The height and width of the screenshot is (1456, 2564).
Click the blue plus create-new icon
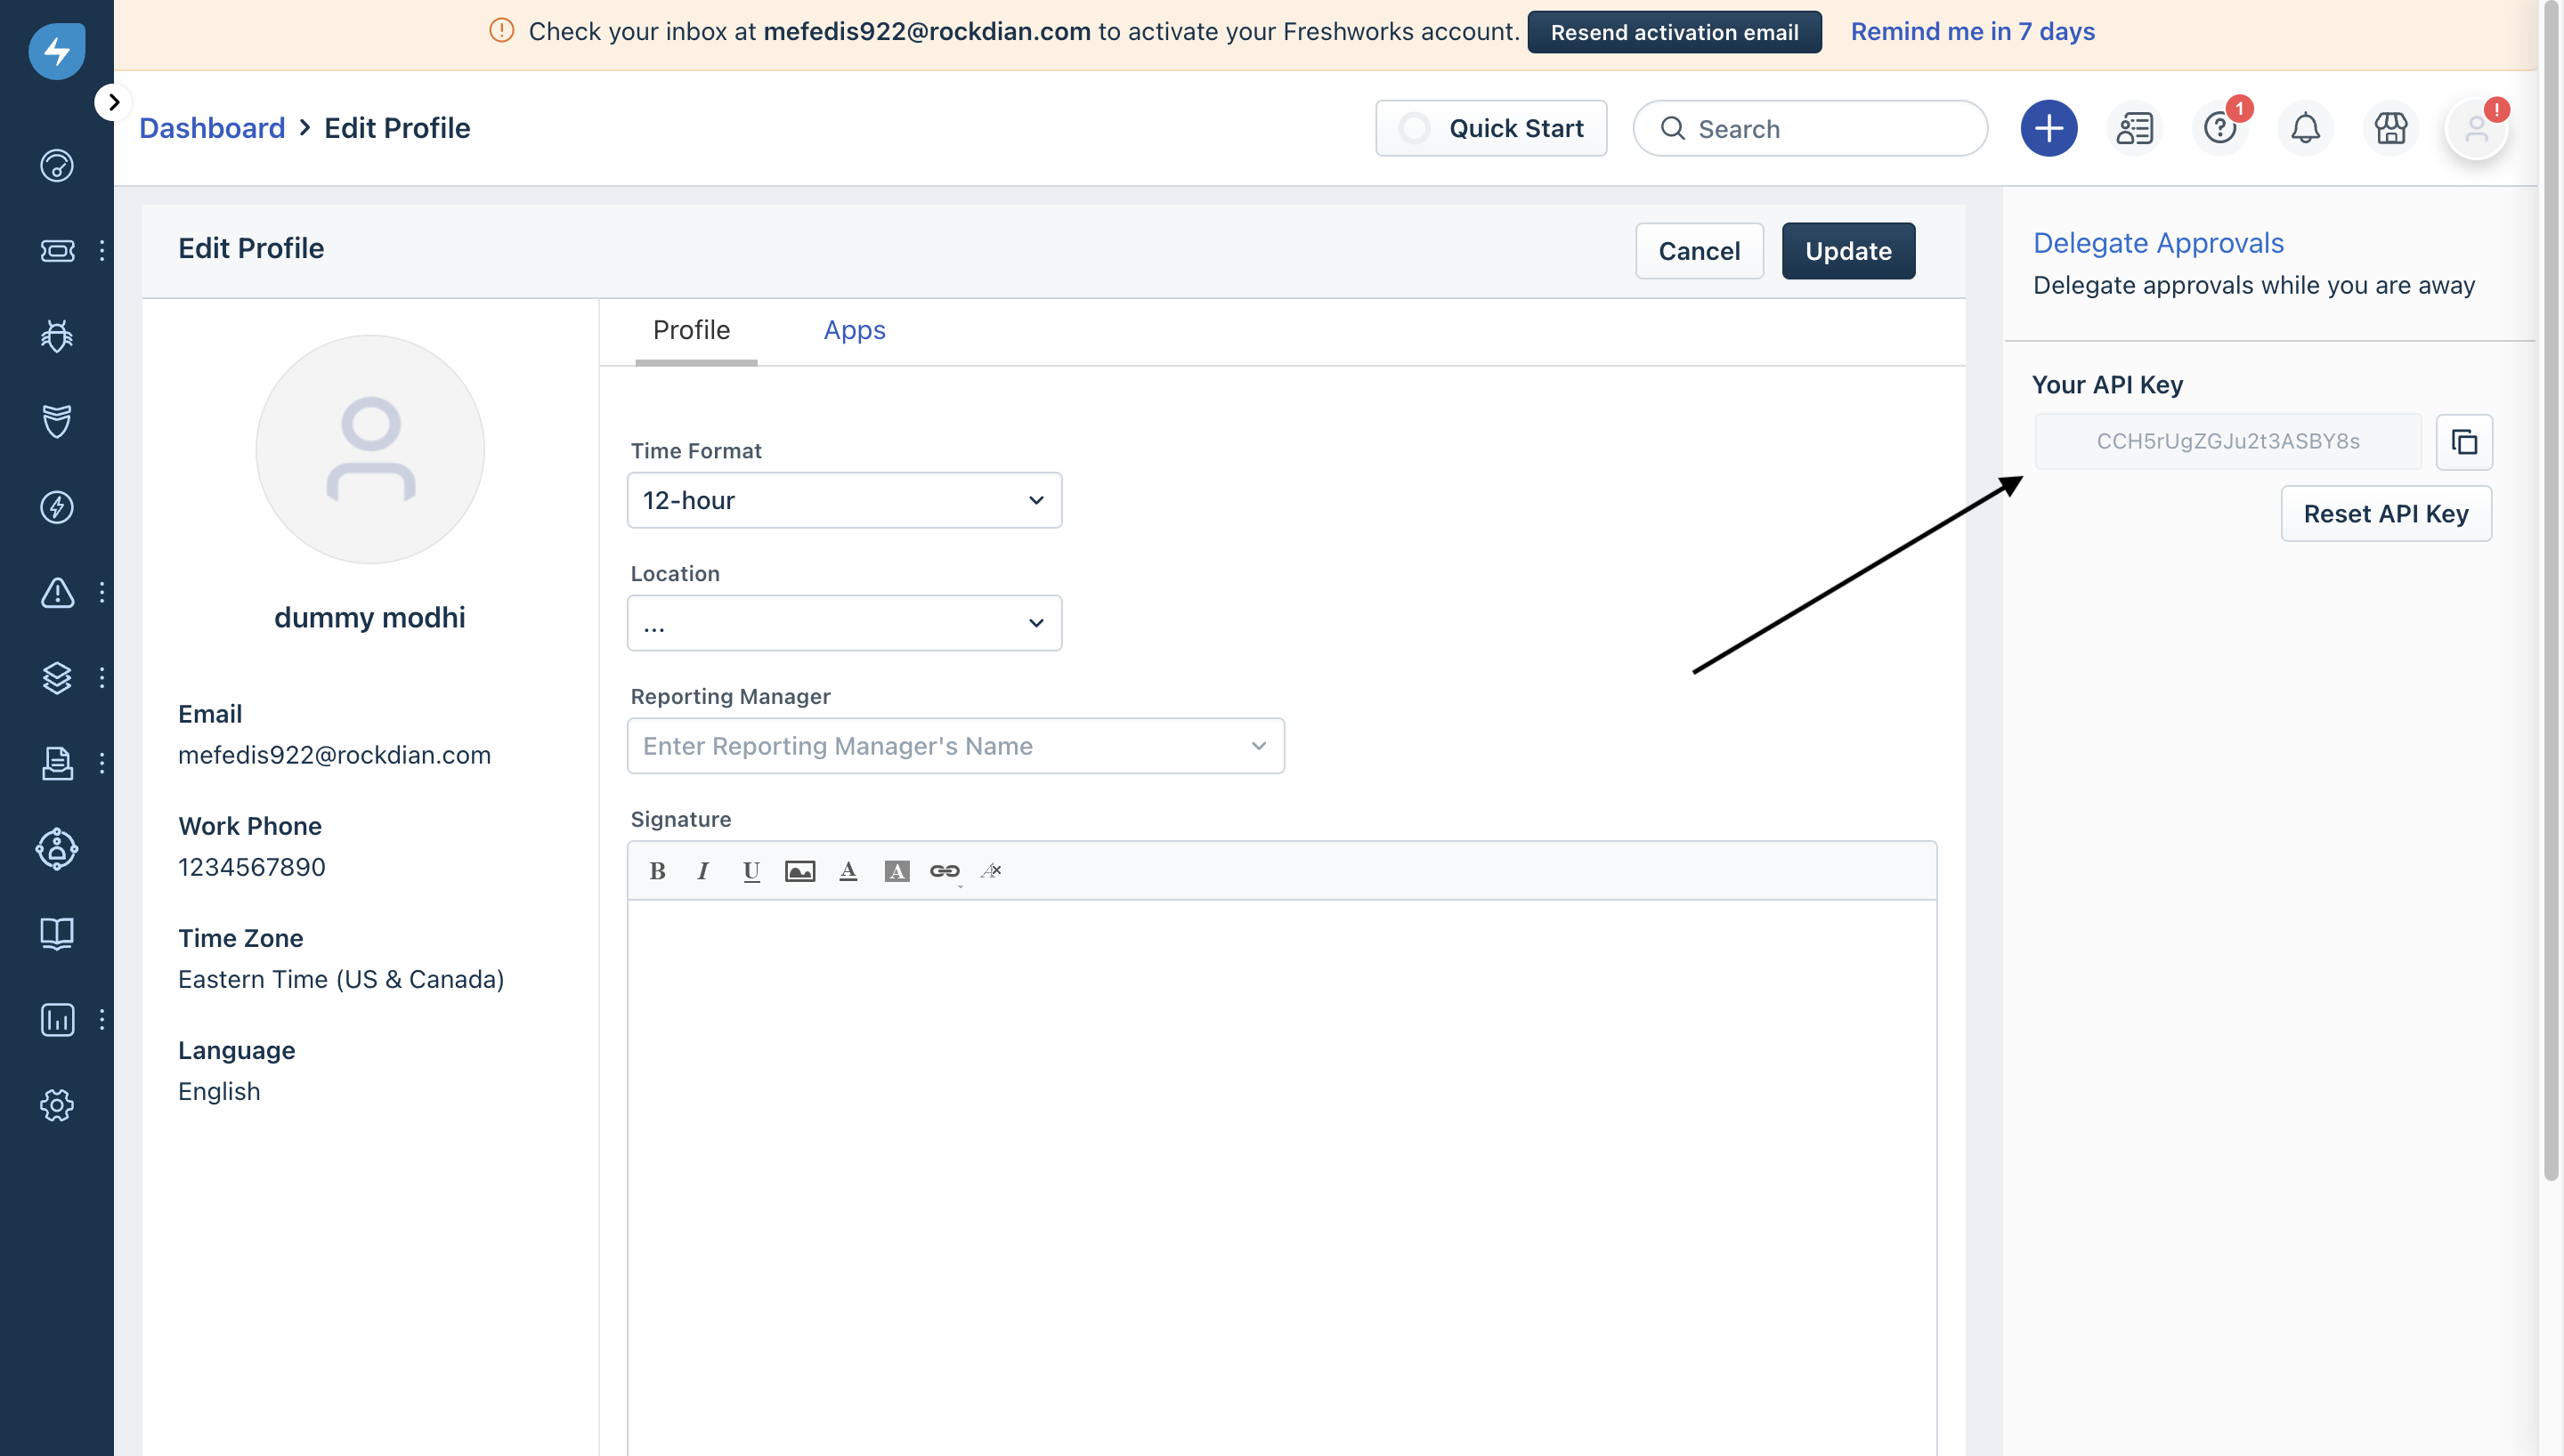click(x=2048, y=128)
